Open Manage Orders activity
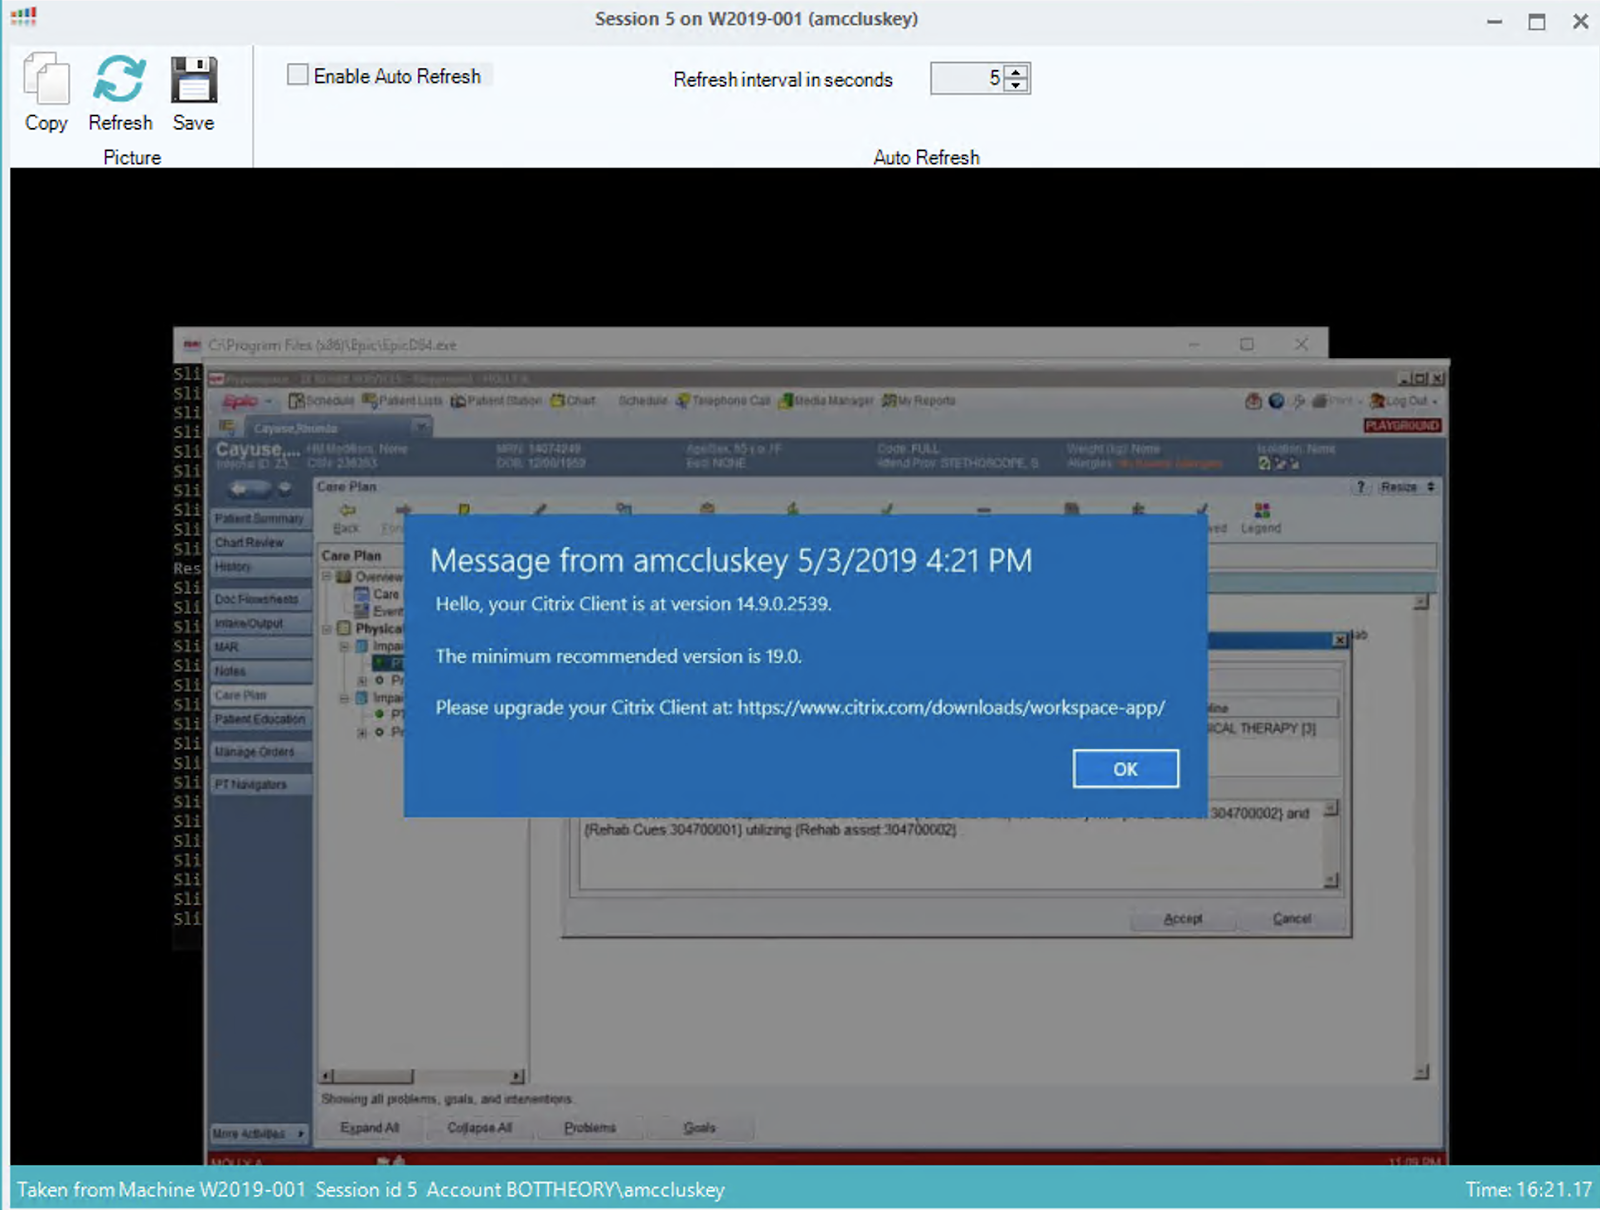 pos(260,751)
